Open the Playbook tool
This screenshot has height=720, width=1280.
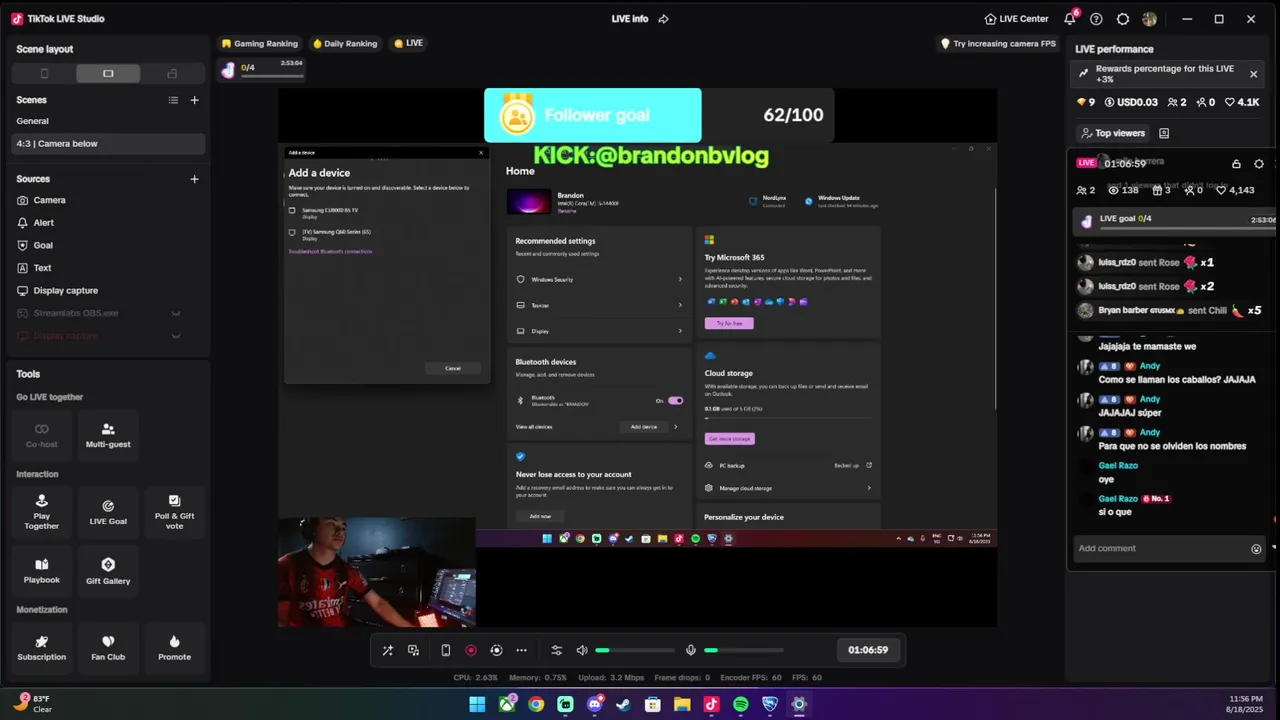[42, 571]
